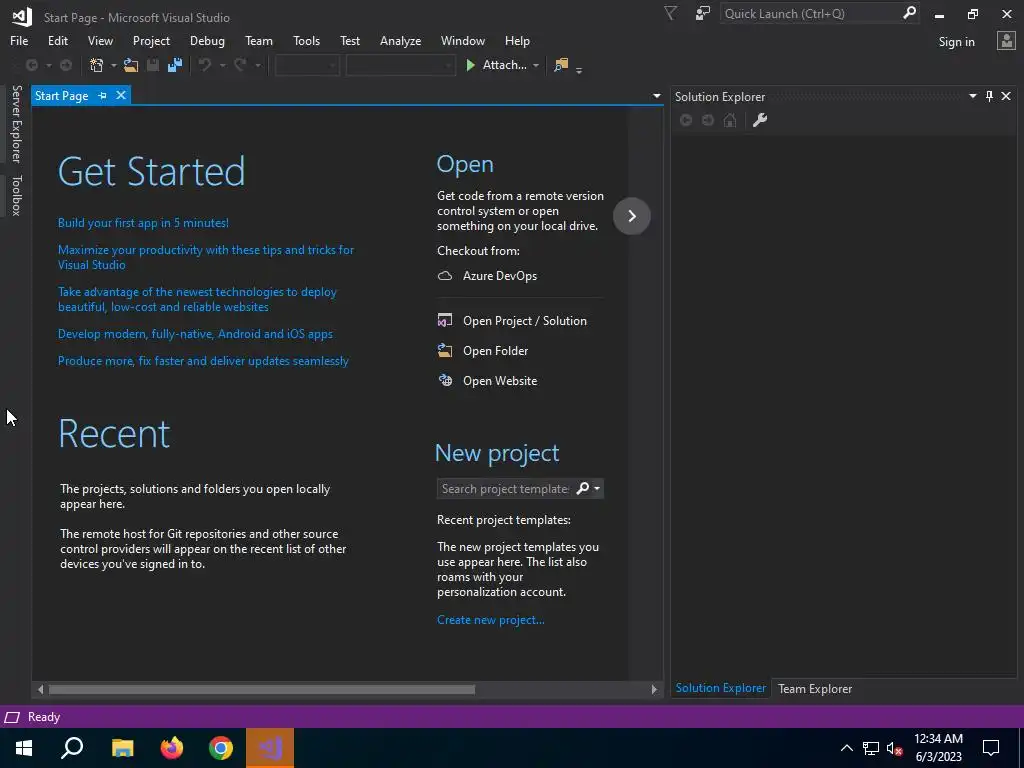Click the status bar Ready indicator icon
Viewport: 1024px width, 768px height.
(x=12, y=717)
